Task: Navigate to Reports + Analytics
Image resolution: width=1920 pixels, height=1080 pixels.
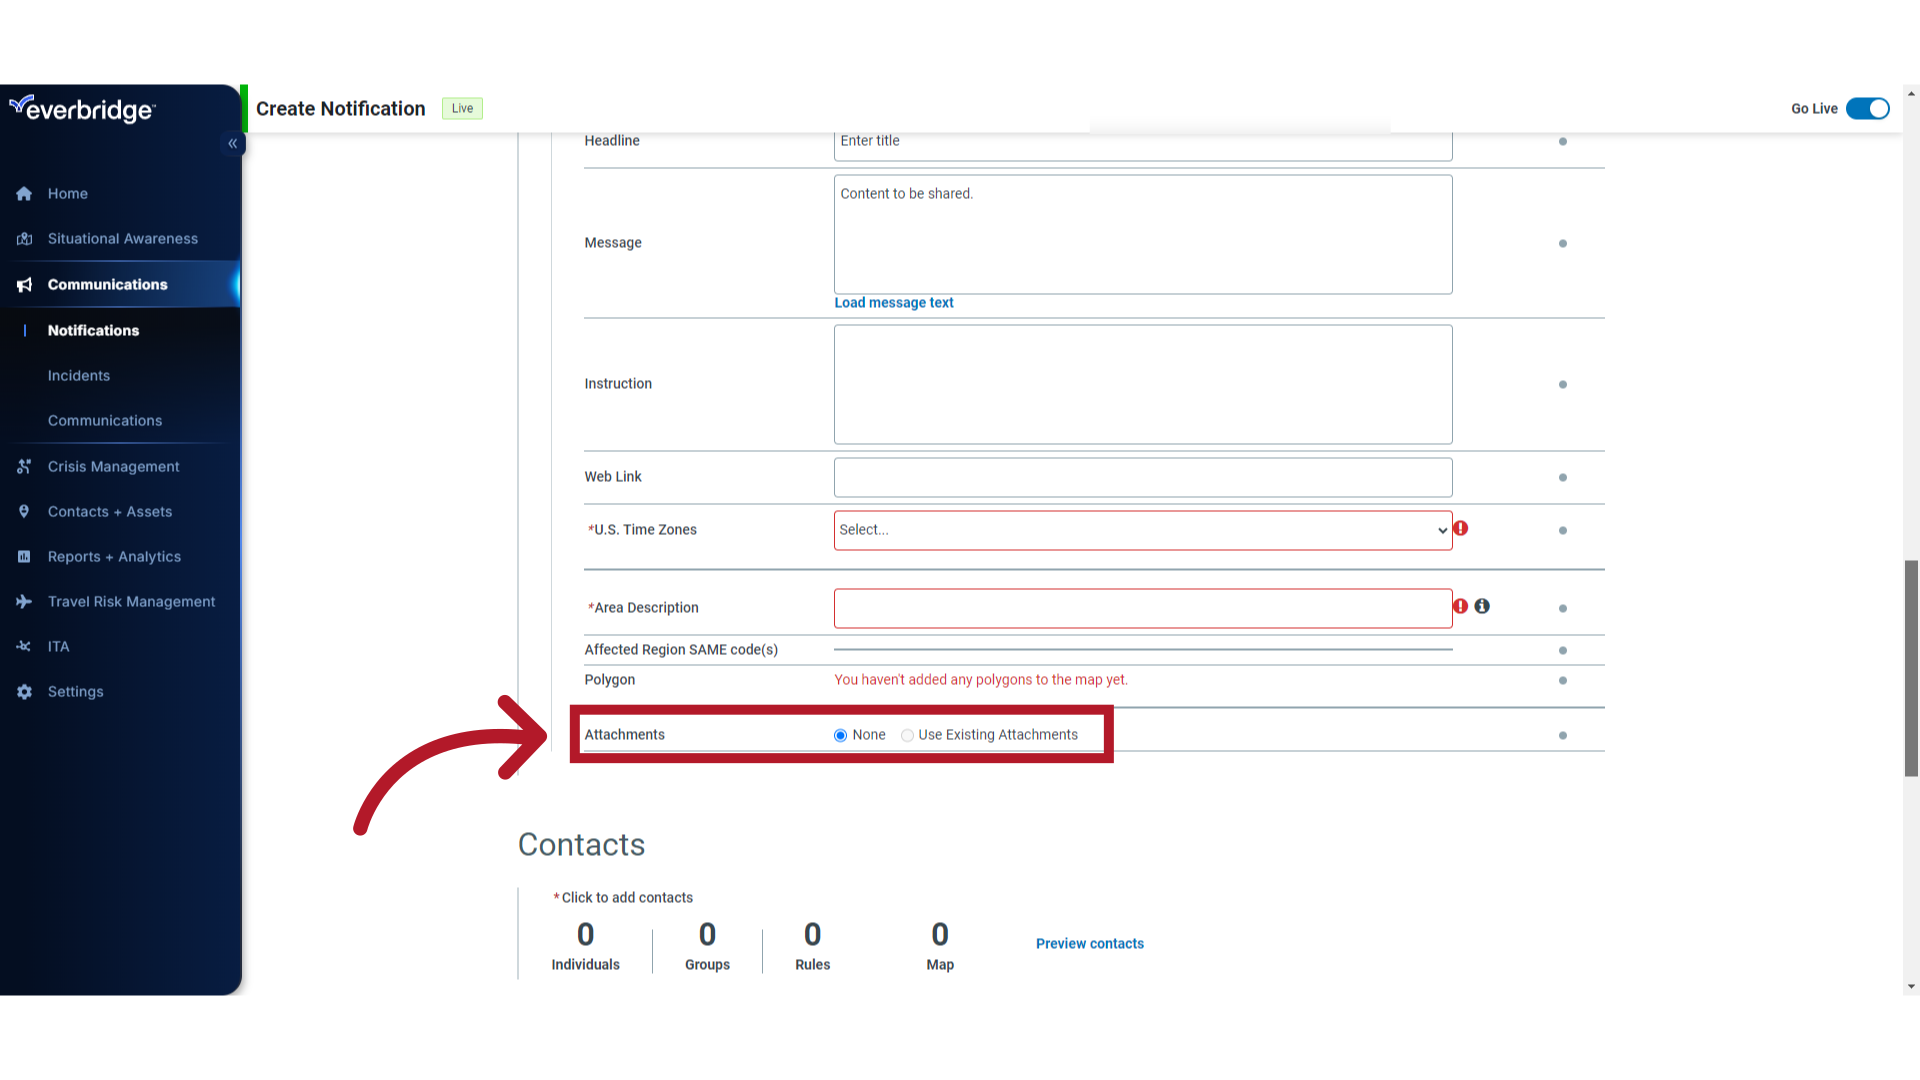Action: pos(113,555)
